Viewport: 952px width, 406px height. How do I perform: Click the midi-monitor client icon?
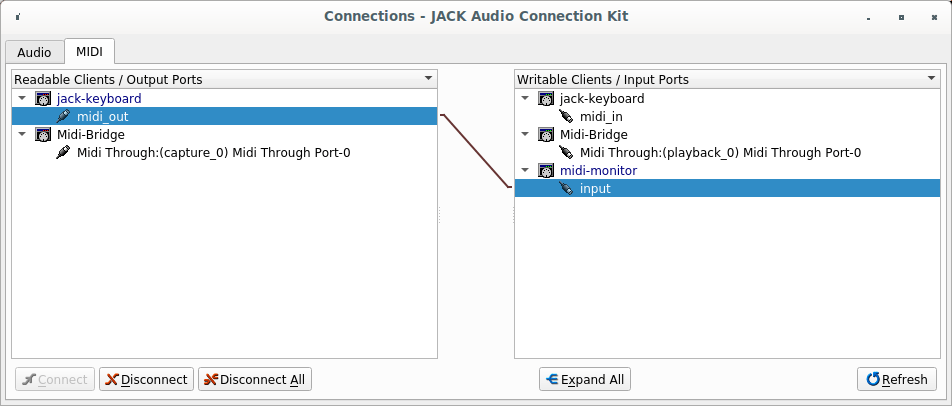pos(546,171)
